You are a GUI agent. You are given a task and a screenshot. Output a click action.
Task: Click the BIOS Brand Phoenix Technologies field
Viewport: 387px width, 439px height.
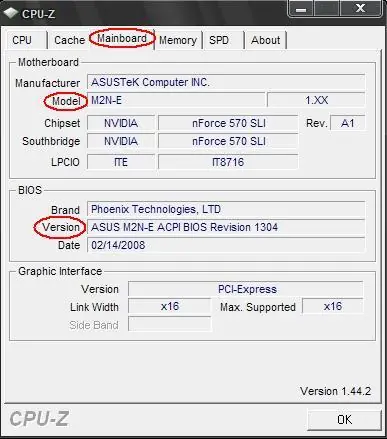tap(226, 209)
